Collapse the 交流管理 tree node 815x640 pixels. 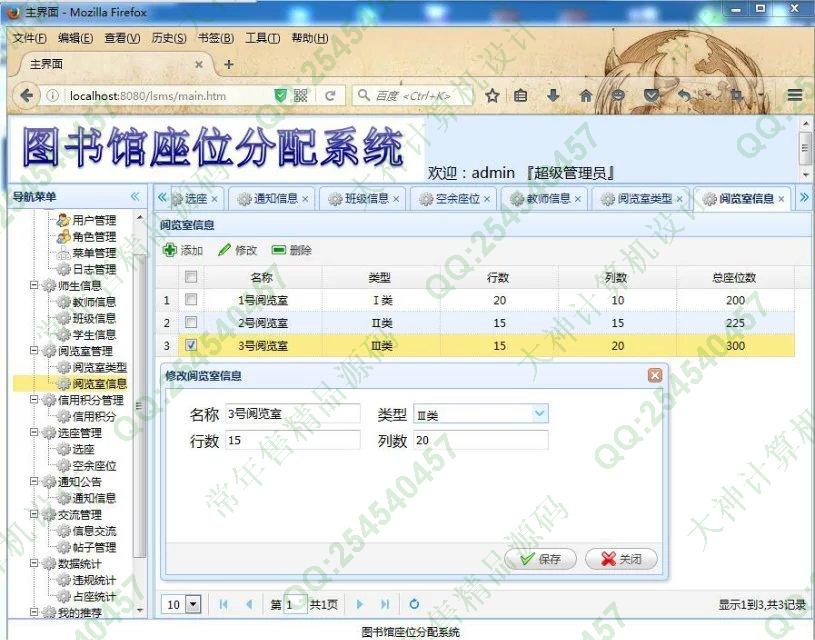point(34,514)
